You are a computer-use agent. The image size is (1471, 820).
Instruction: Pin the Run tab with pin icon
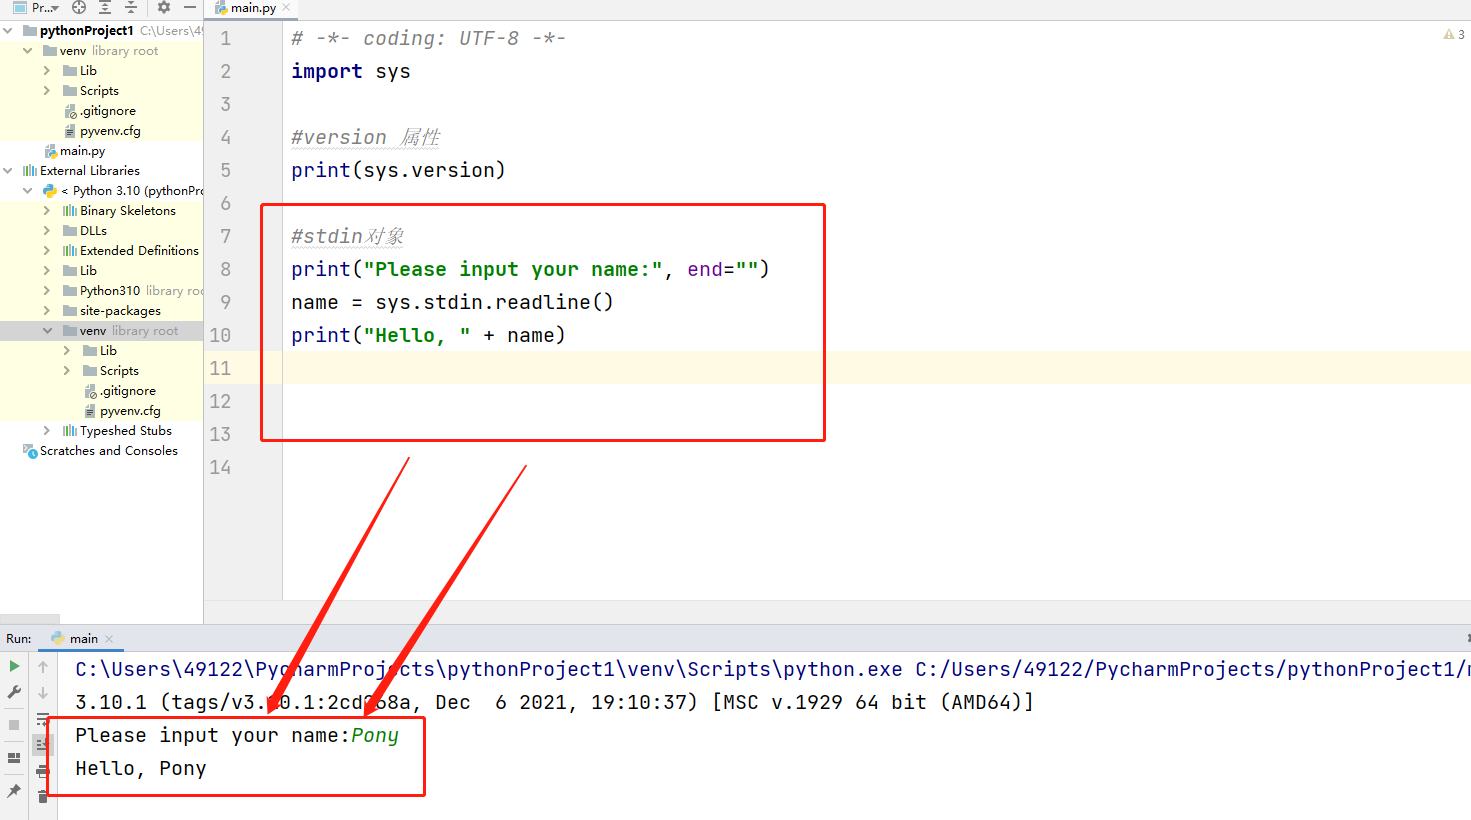(14, 791)
